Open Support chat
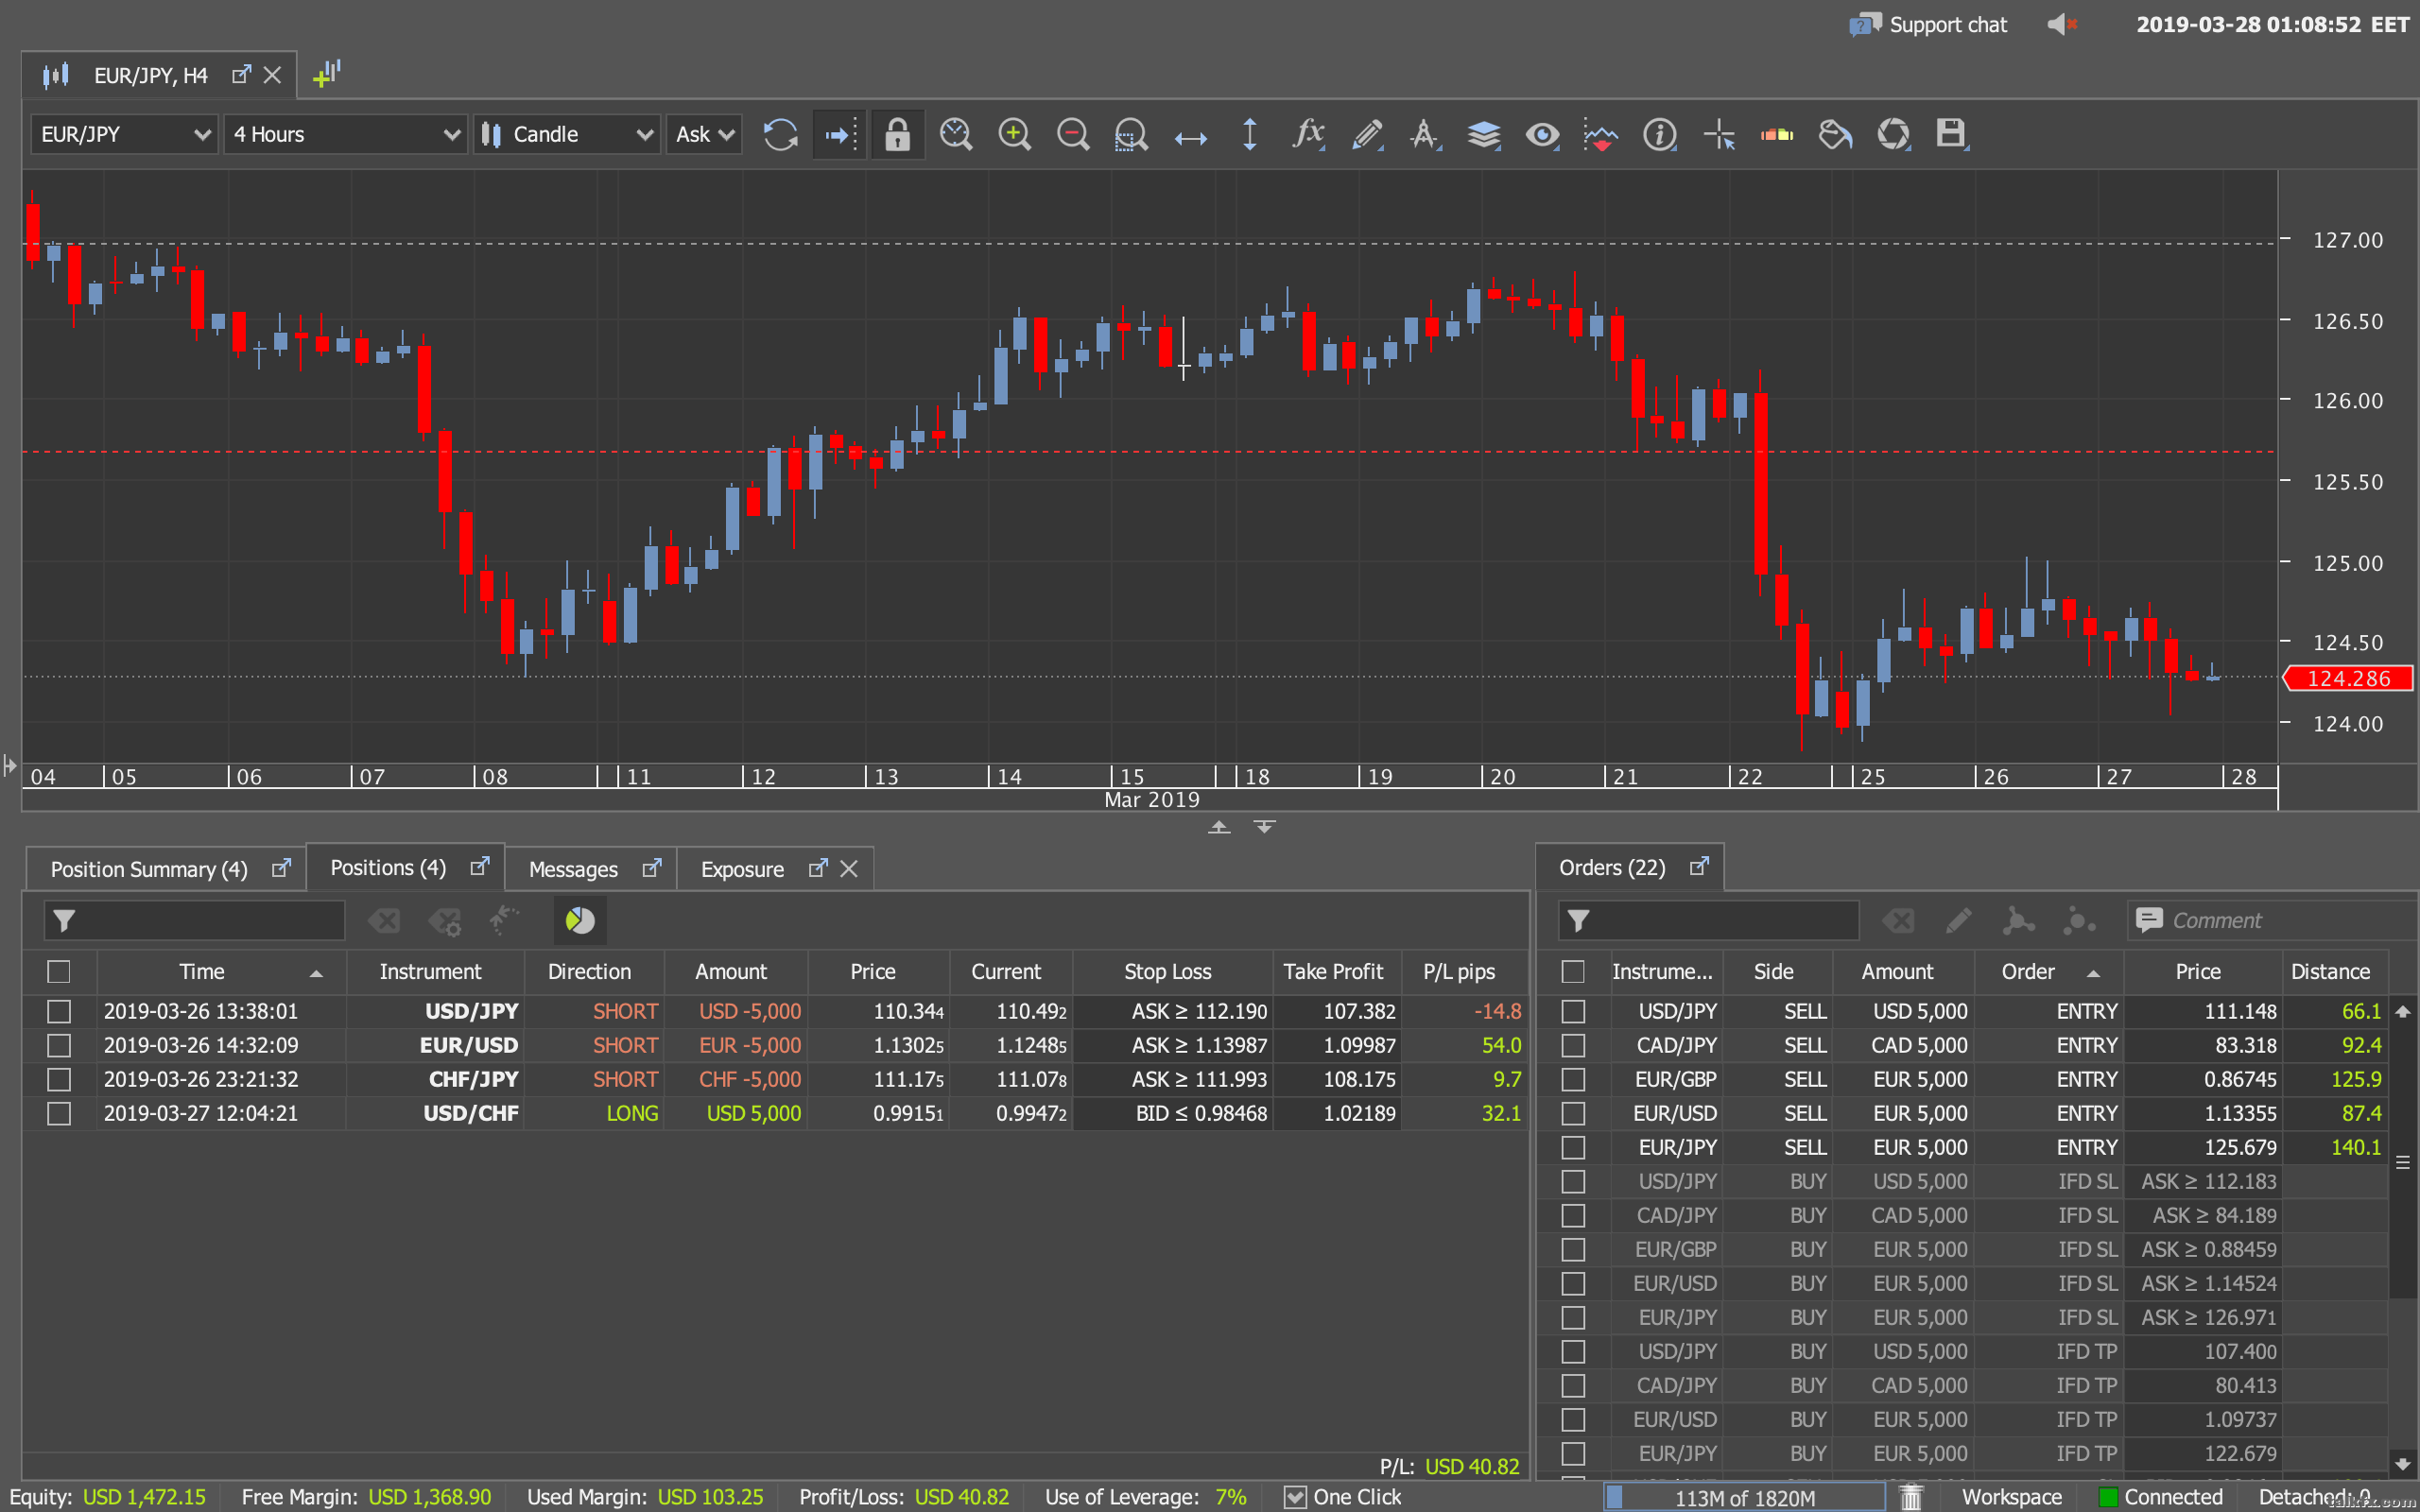2420x1512 pixels. click(x=1928, y=25)
